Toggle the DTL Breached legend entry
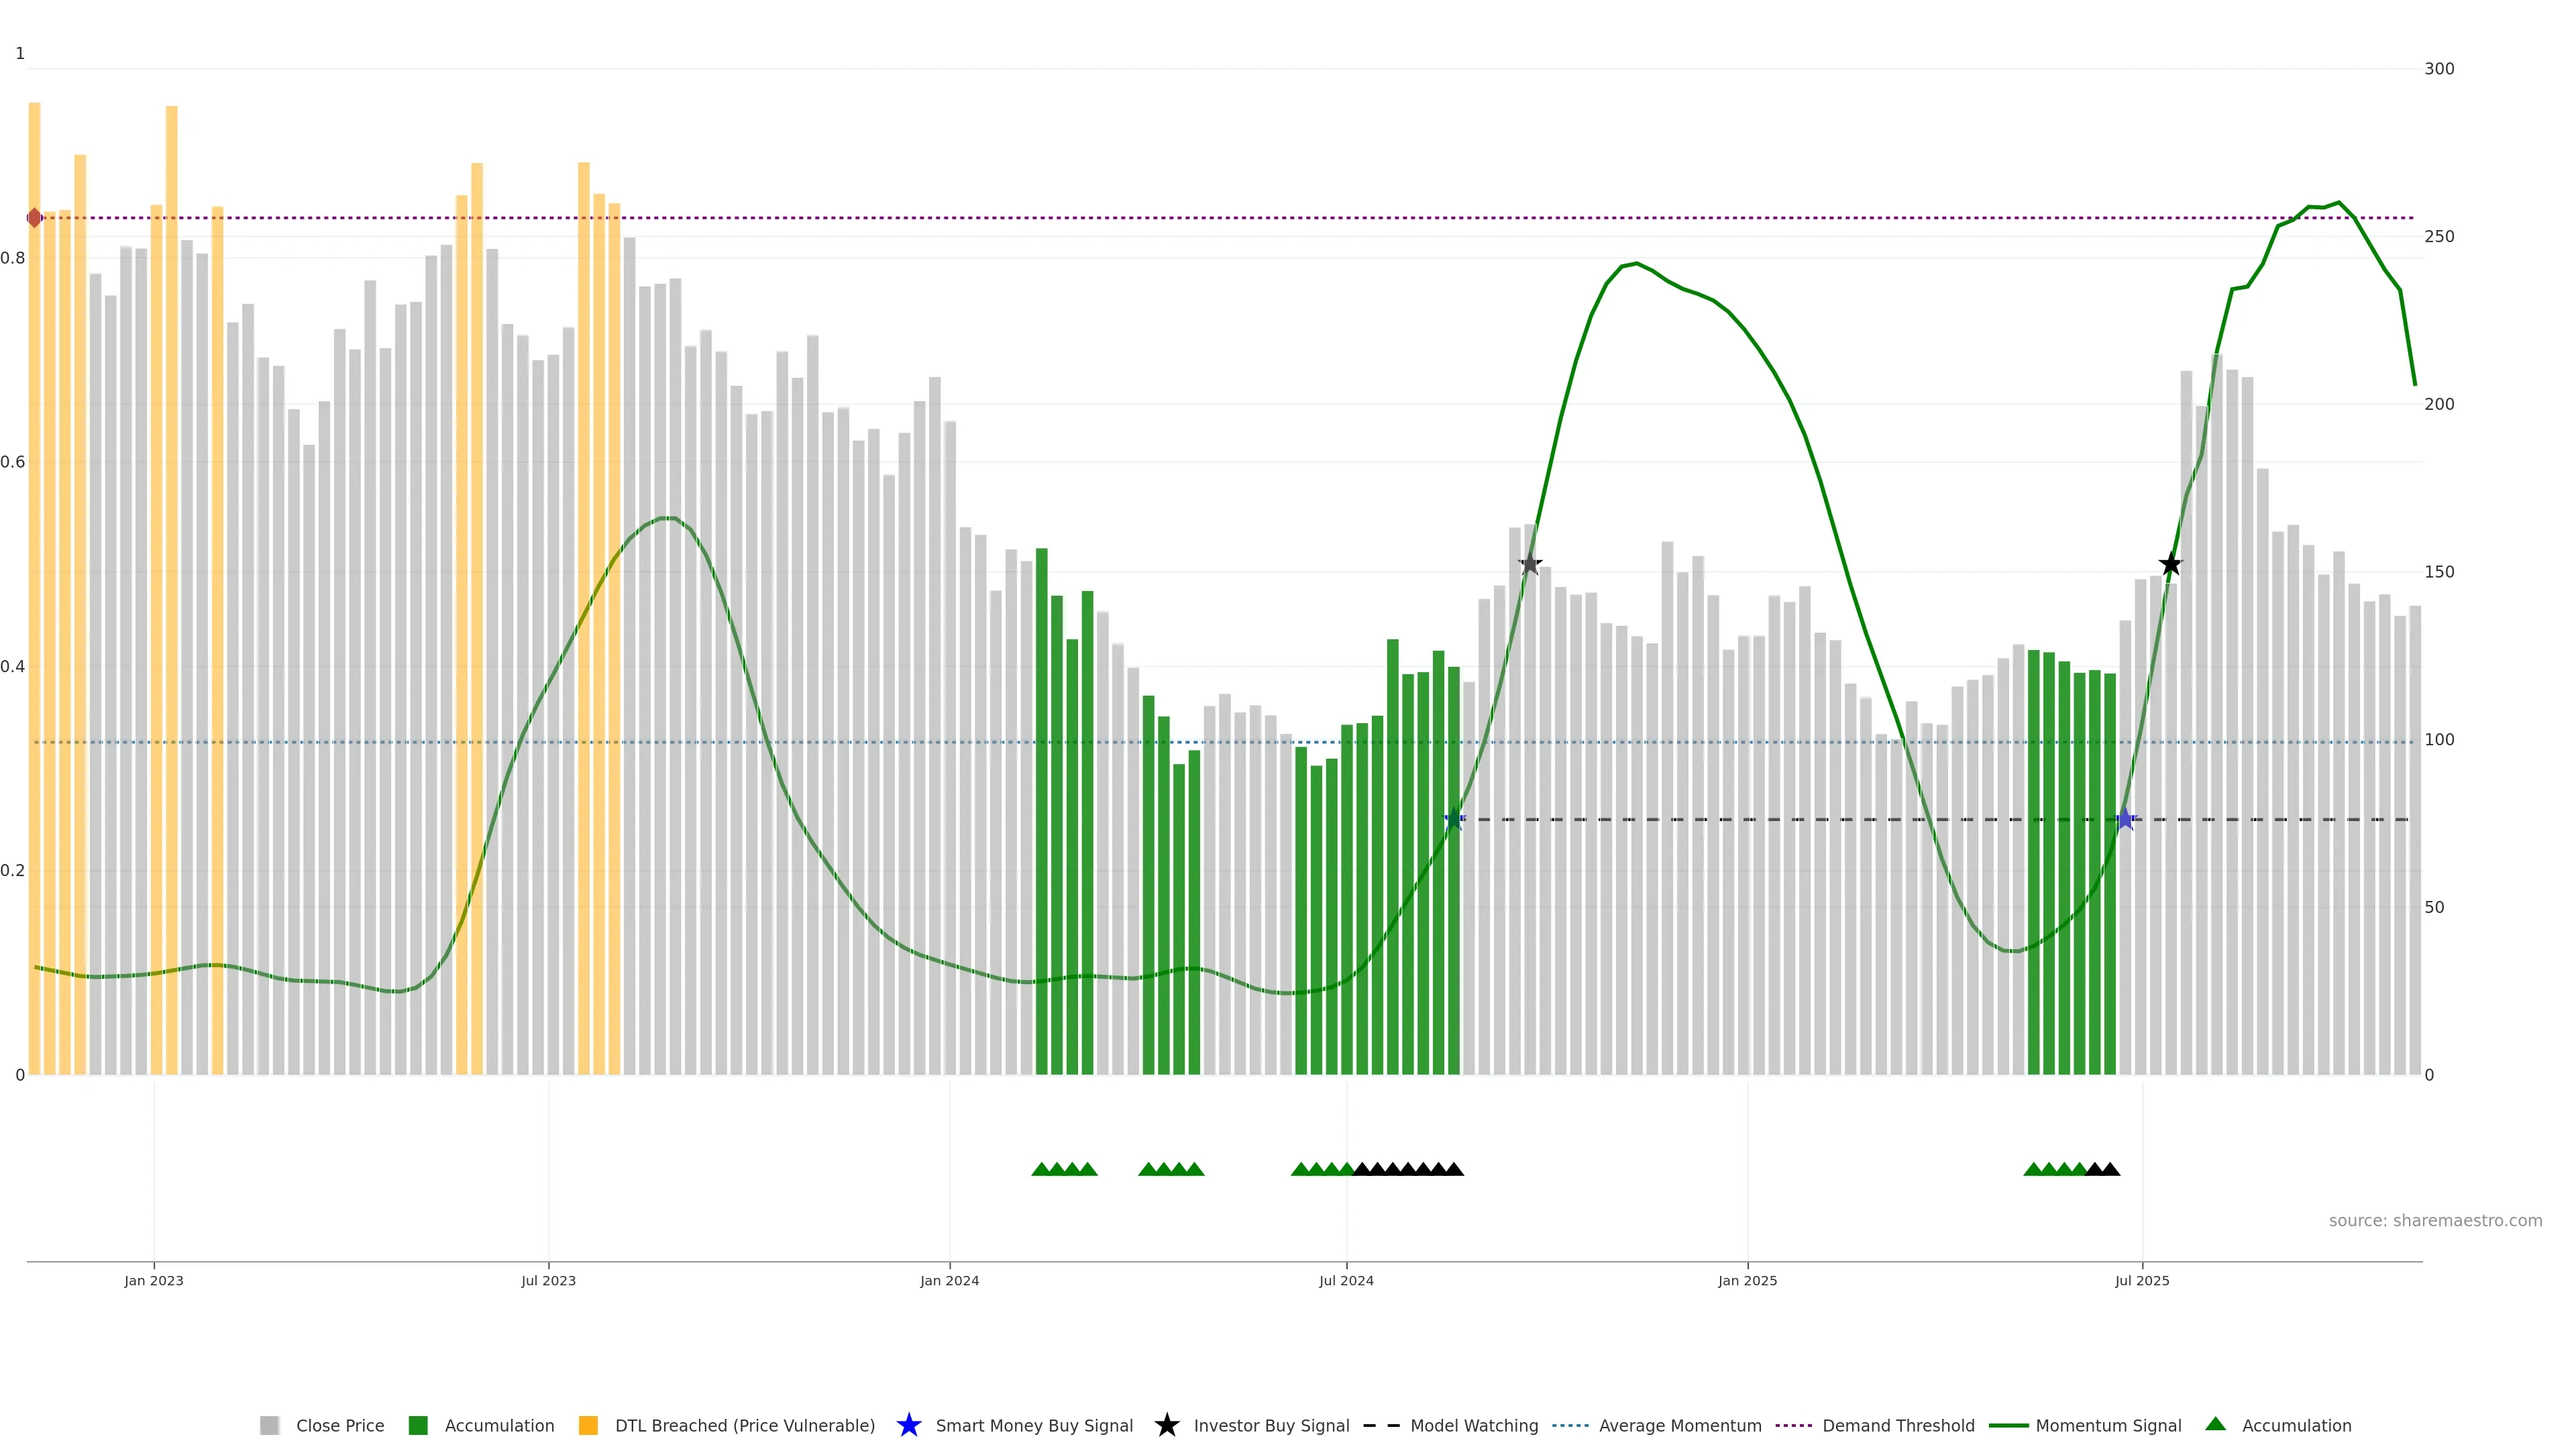 coord(744,1426)
